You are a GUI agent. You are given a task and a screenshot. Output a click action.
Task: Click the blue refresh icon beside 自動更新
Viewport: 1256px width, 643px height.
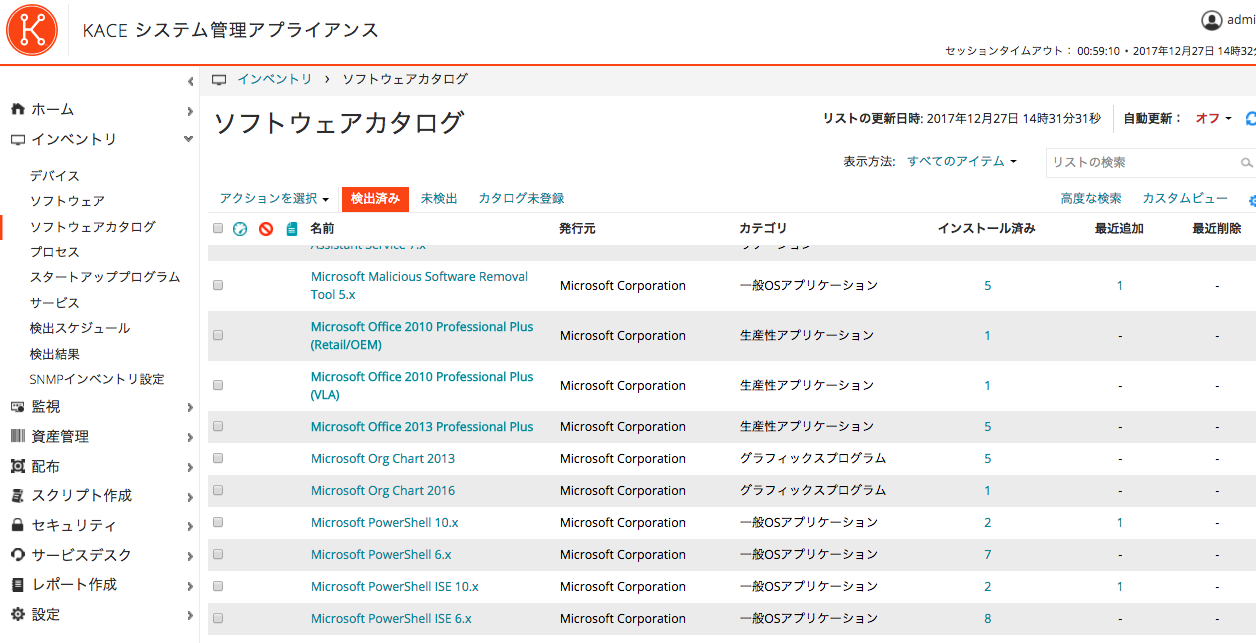coord(1250,118)
